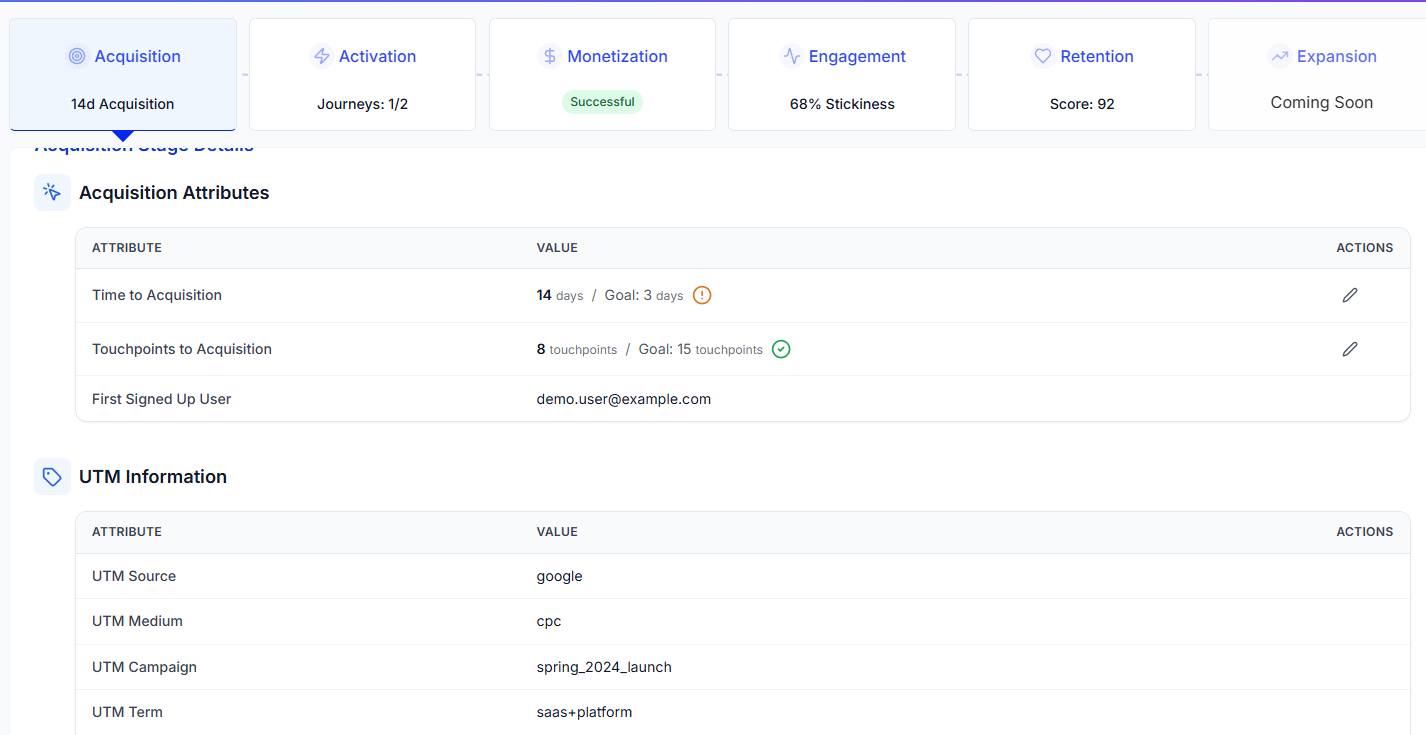Image resolution: width=1426 pixels, height=735 pixels.
Task: Click the heart icon beside Retention
Action: pos(1042,56)
